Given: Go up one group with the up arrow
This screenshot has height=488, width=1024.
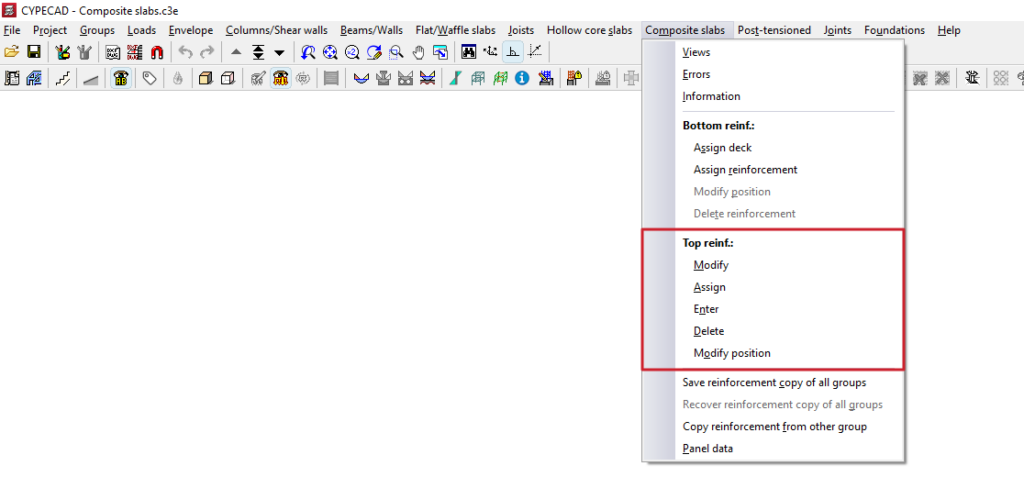Looking at the screenshot, I should (x=236, y=52).
